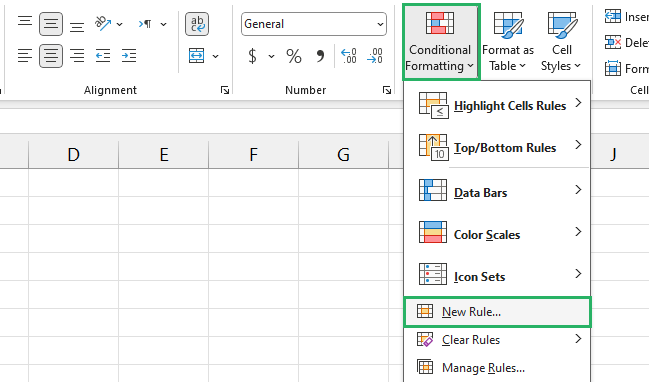Expand the accounting format dropdown arrow
This screenshot has height=382, width=649.
pyautogui.click(x=272, y=56)
